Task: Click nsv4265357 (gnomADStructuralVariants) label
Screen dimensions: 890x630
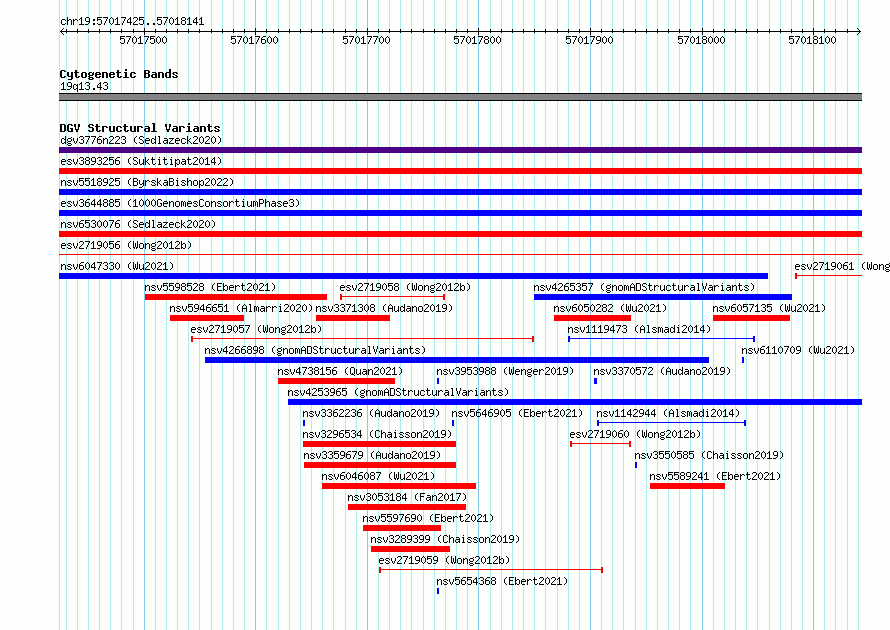Action: (x=644, y=287)
